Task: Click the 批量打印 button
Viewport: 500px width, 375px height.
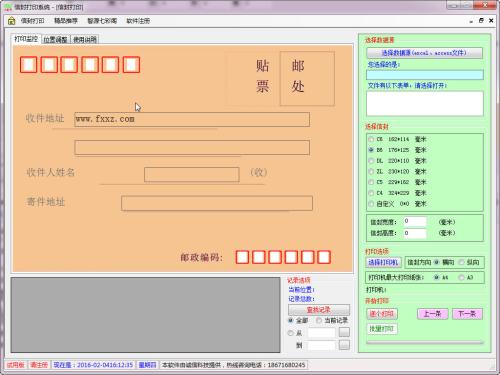Action: coord(382,329)
